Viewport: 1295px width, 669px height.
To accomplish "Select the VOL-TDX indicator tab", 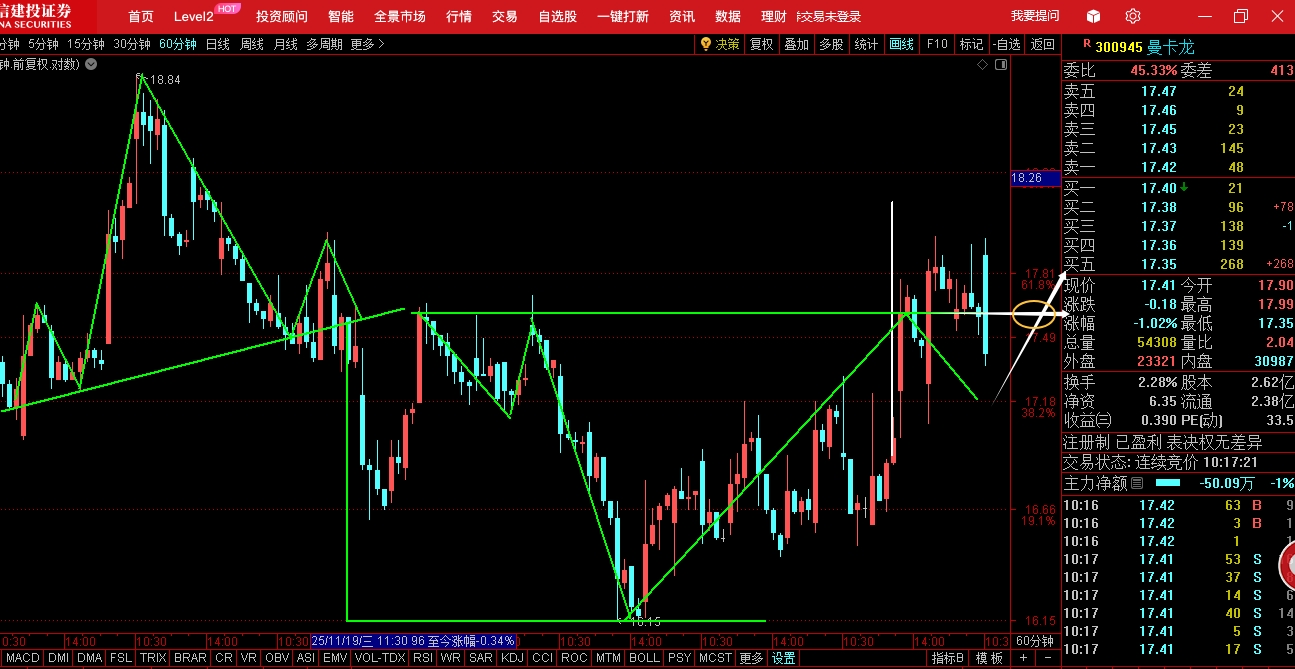I will coord(380,658).
